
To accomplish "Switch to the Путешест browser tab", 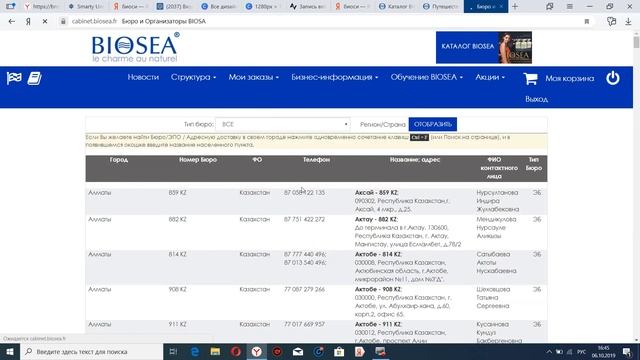I will (440, 7).
